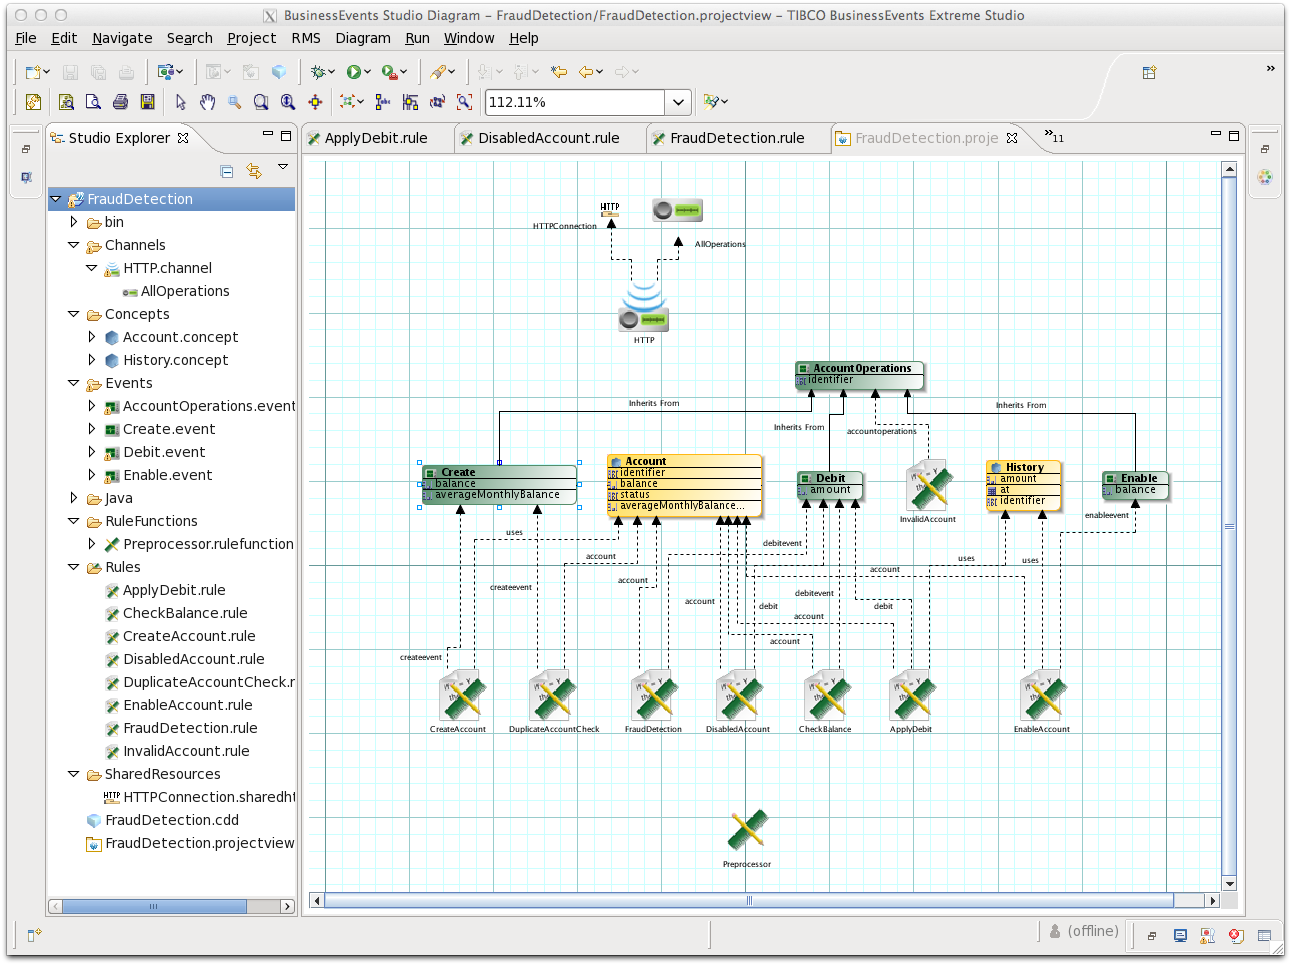Select FraudDetection.cdd in the explorer tree
Viewport: 1291px width, 965px height.
tap(172, 820)
